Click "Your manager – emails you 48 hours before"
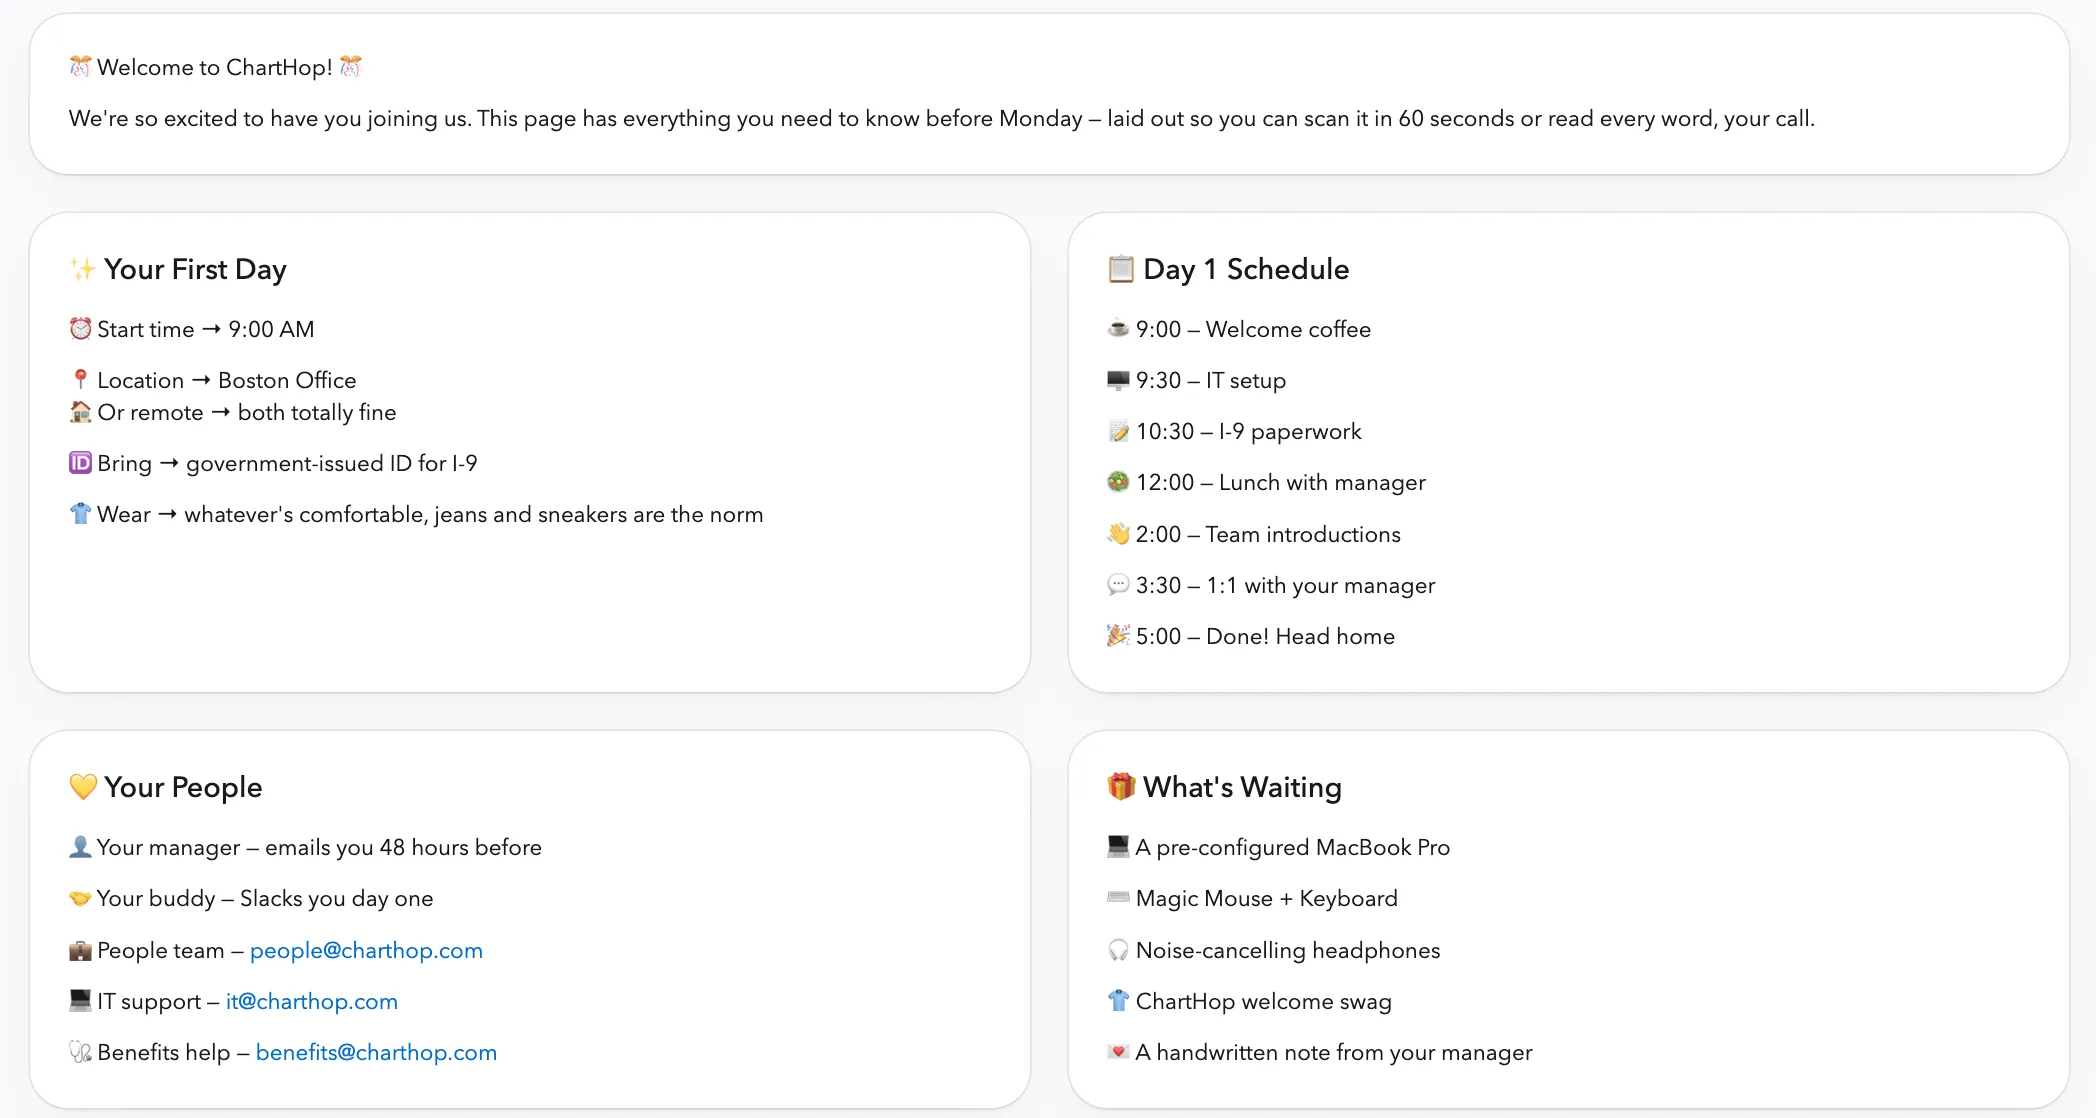This screenshot has width=2096, height=1118. (319, 847)
